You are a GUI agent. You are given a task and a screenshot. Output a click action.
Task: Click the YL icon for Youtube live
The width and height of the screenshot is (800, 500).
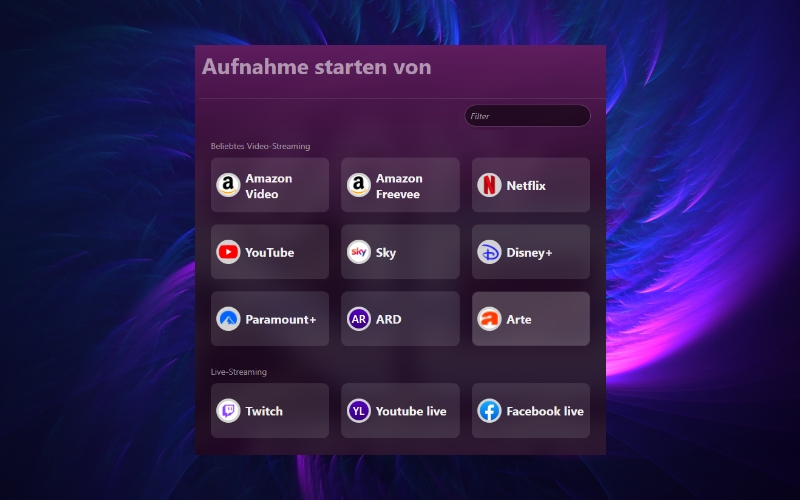(359, 411)
